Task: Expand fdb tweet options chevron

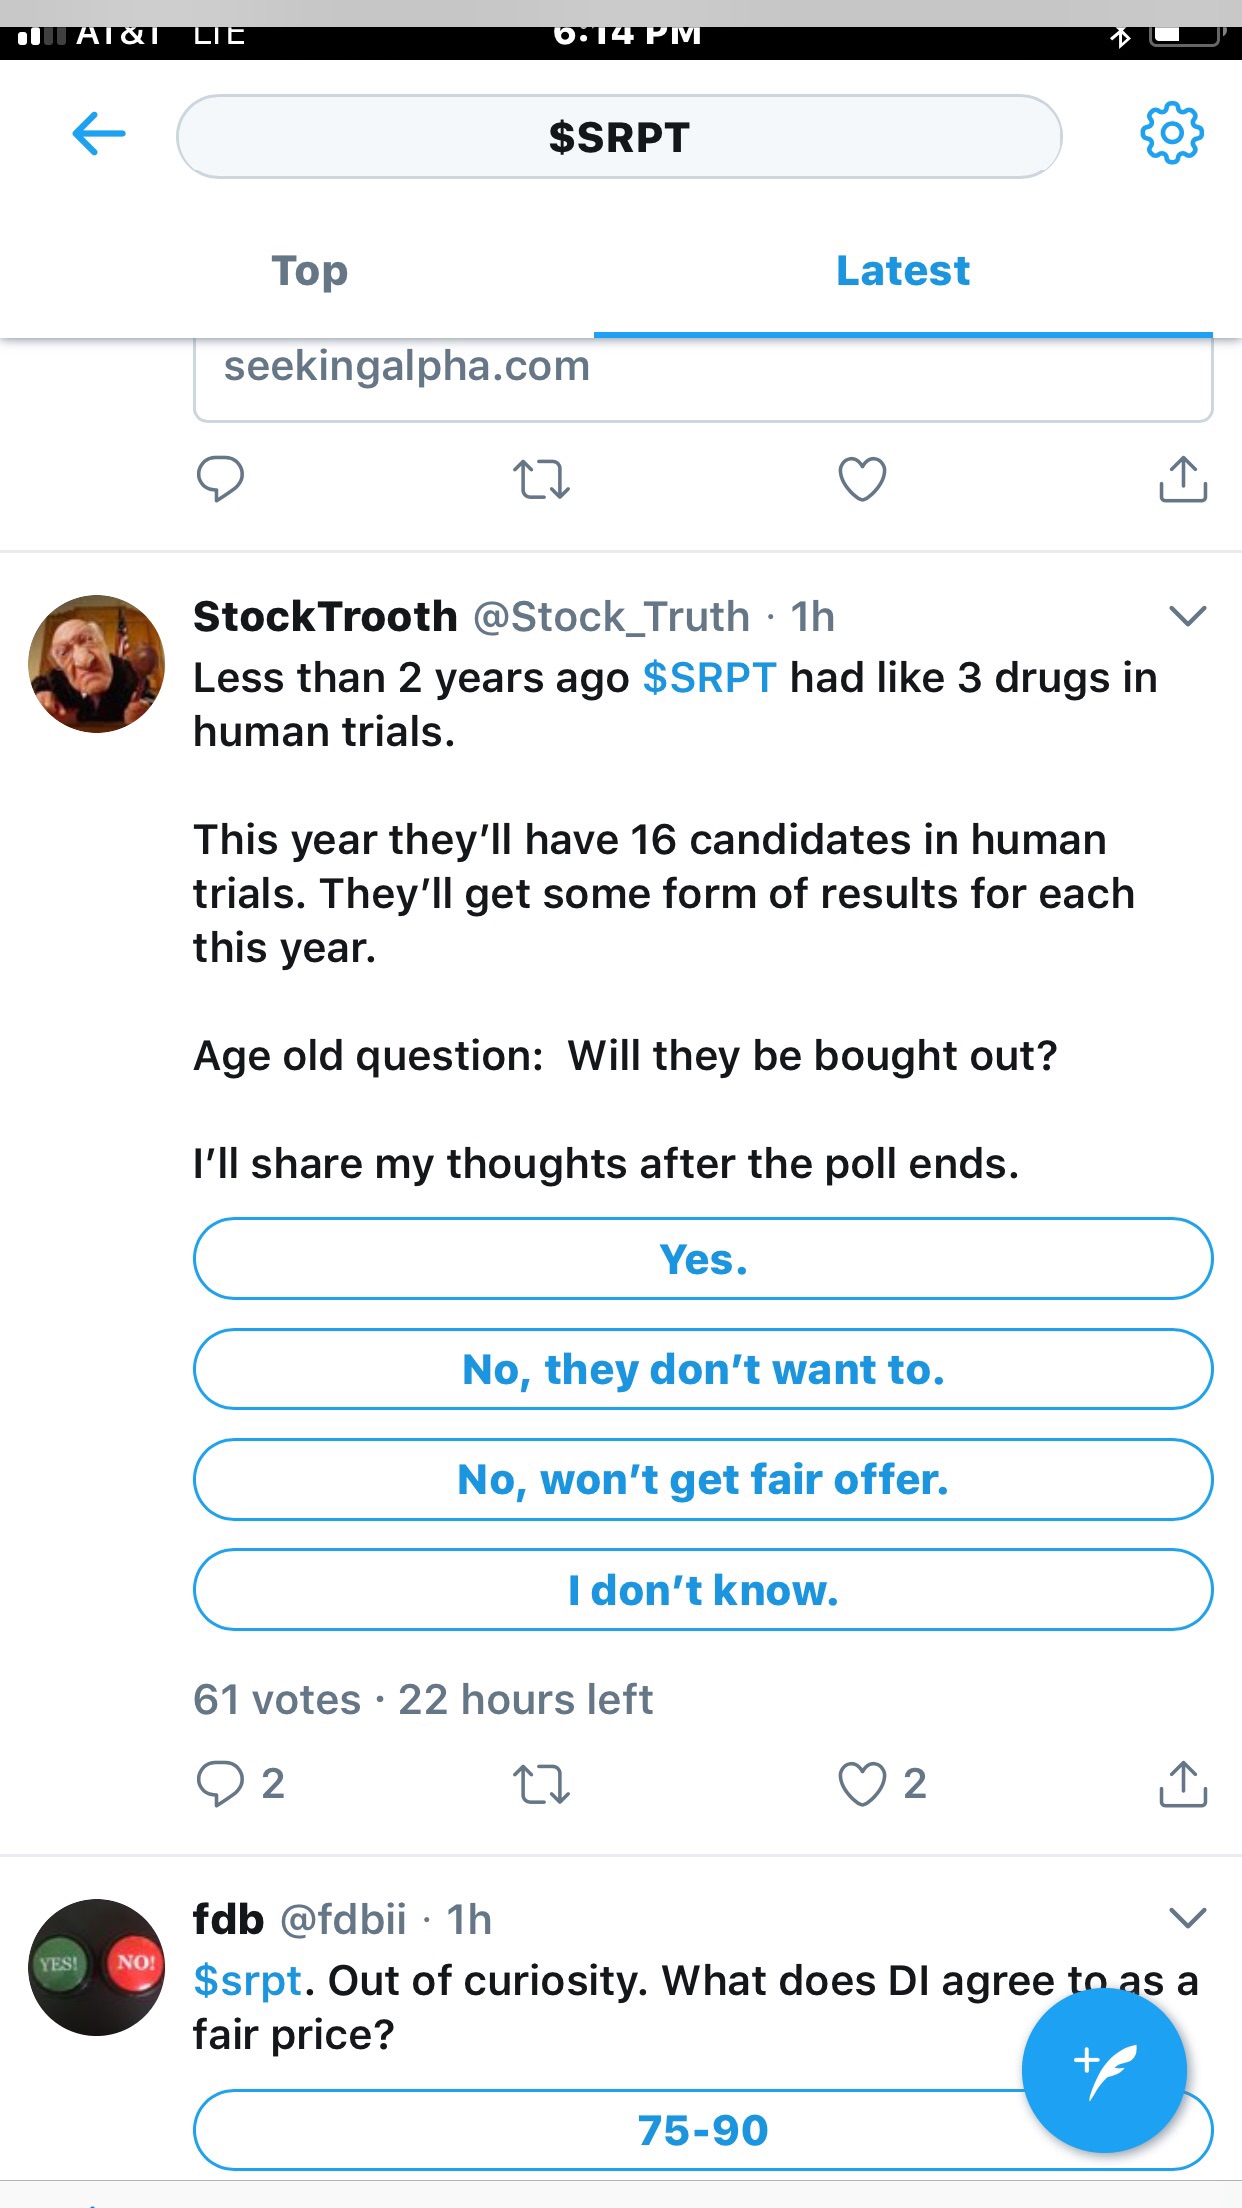Action: pyautogui.click(x=1187, y=1918)
